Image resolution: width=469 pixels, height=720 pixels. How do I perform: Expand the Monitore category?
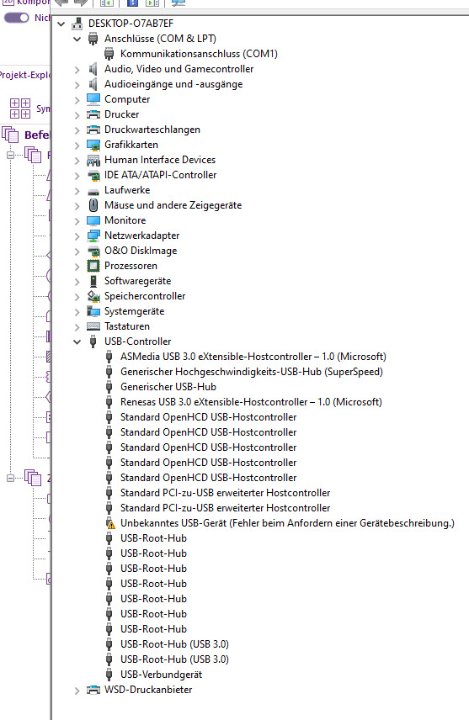(77, 220)
